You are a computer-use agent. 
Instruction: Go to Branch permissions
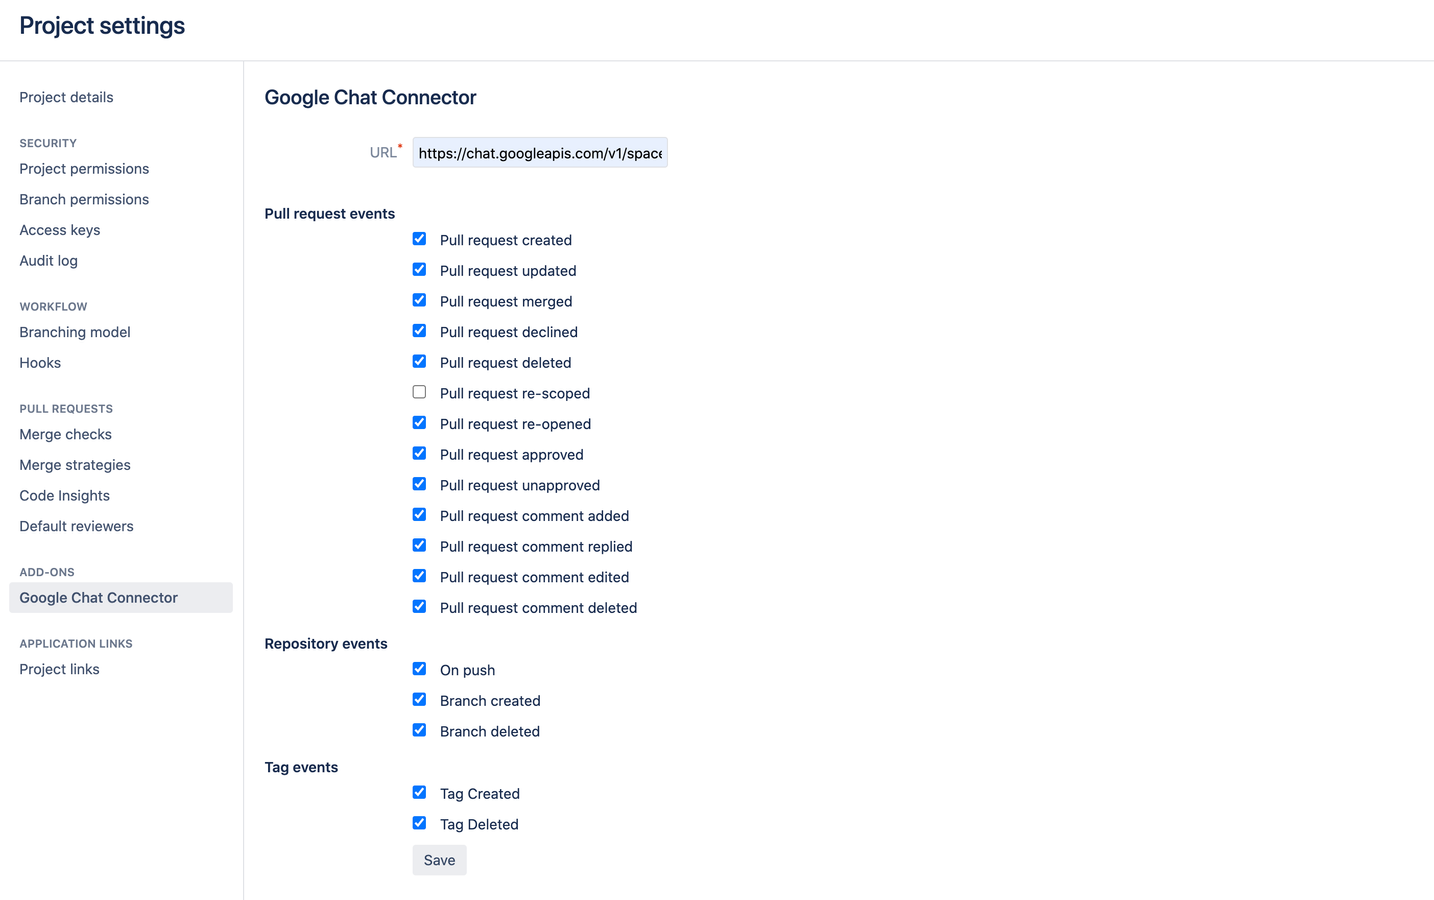point(84,199)
